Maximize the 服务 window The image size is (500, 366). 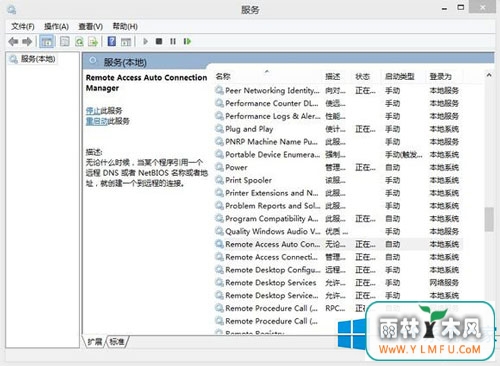click(x=461, y=7)
